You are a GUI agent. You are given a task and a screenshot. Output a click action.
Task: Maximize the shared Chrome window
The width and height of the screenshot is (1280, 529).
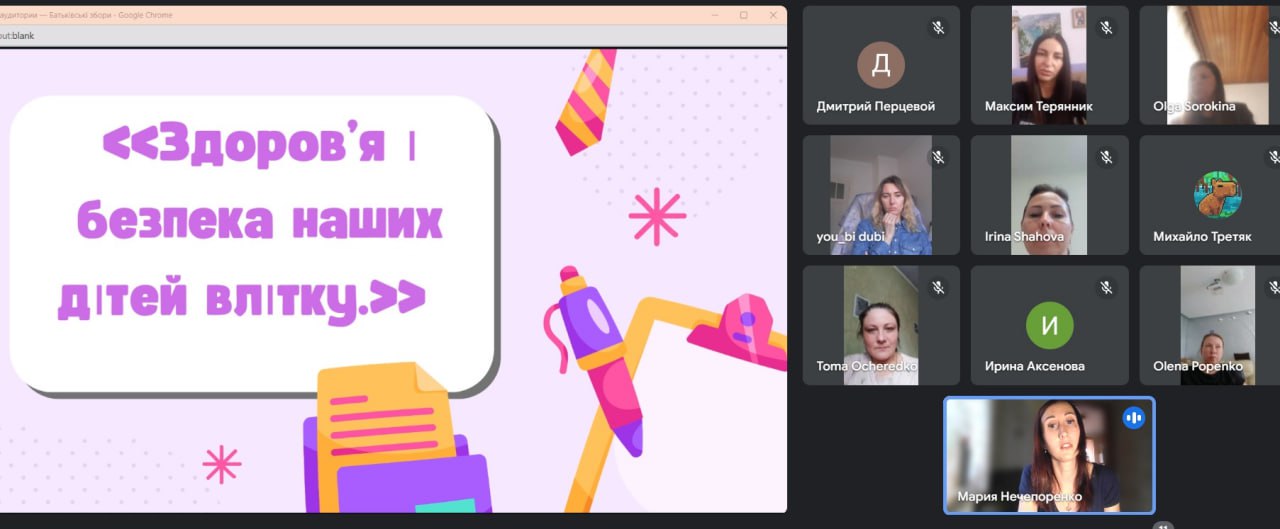[x=743, y=15]
